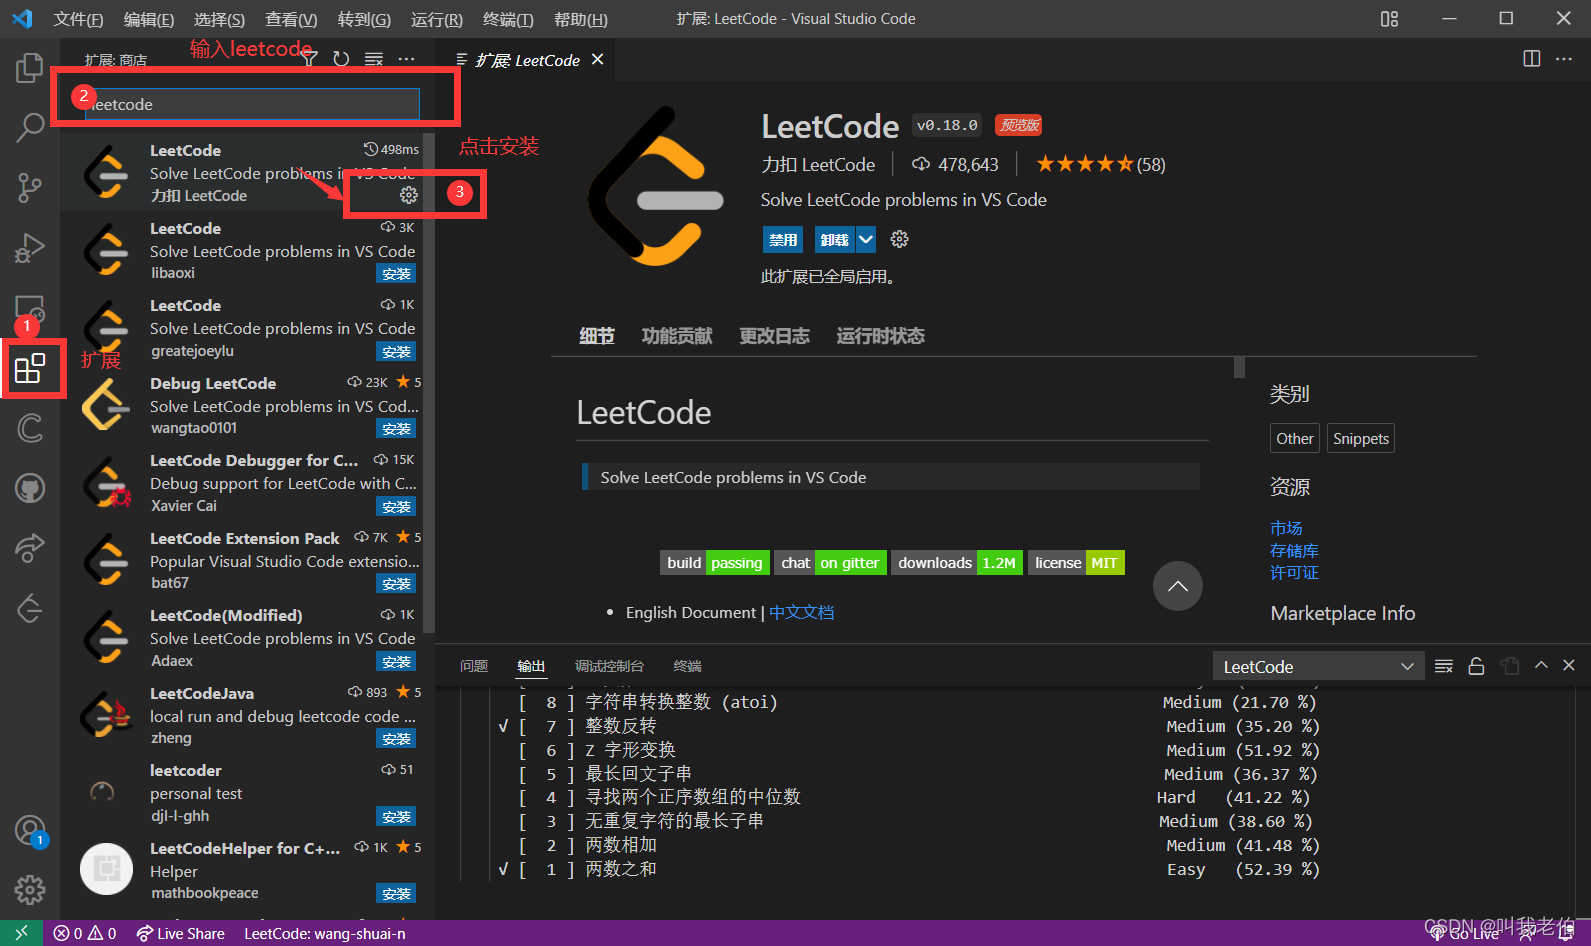Click the Snippets category tag
This screenshot has height=946, width=1591.
point(1361,438)
